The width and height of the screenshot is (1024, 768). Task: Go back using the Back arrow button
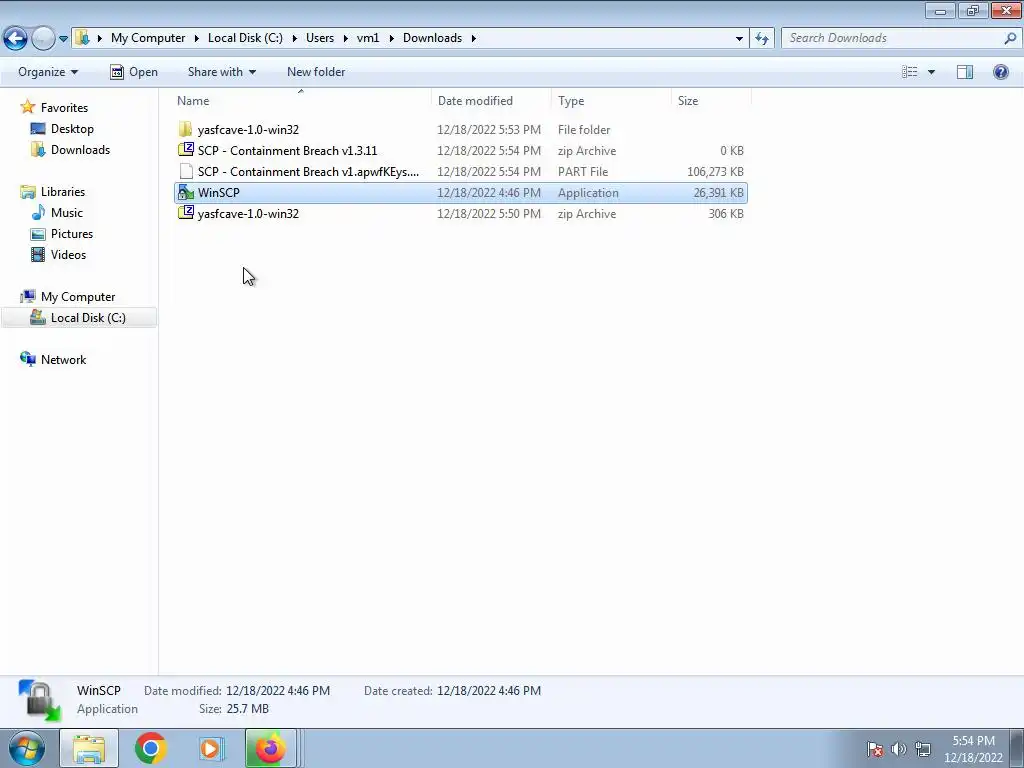coord(16,38)
